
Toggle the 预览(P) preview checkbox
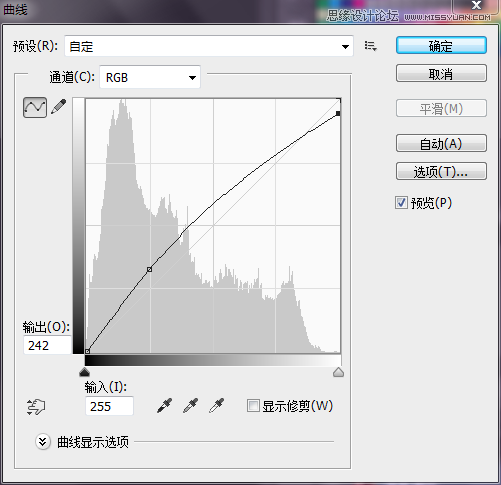[x=401, y=203]
